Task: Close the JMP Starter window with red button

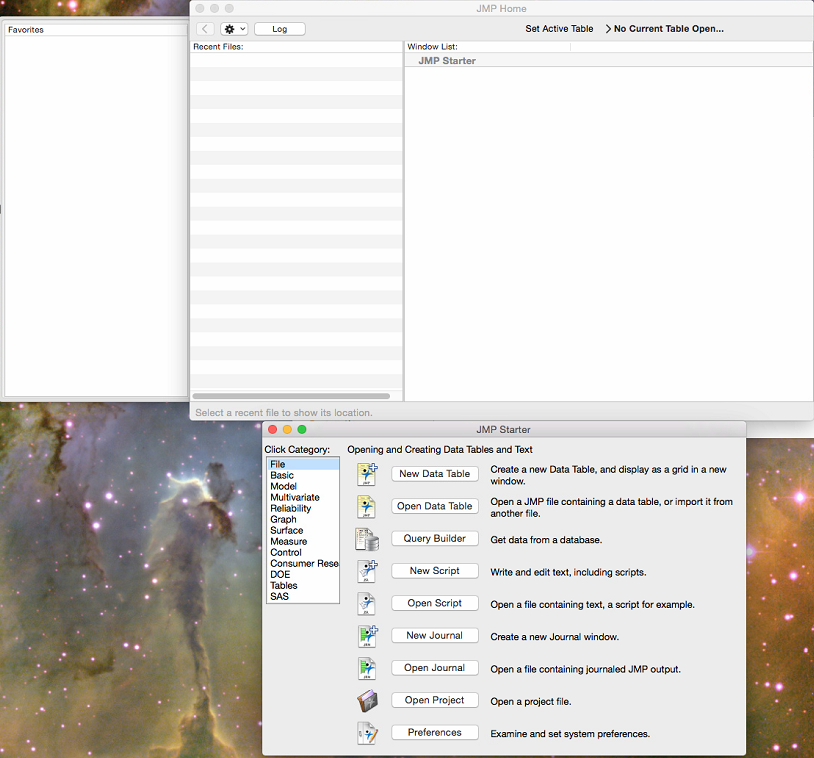Action: [x=273, y=429]
